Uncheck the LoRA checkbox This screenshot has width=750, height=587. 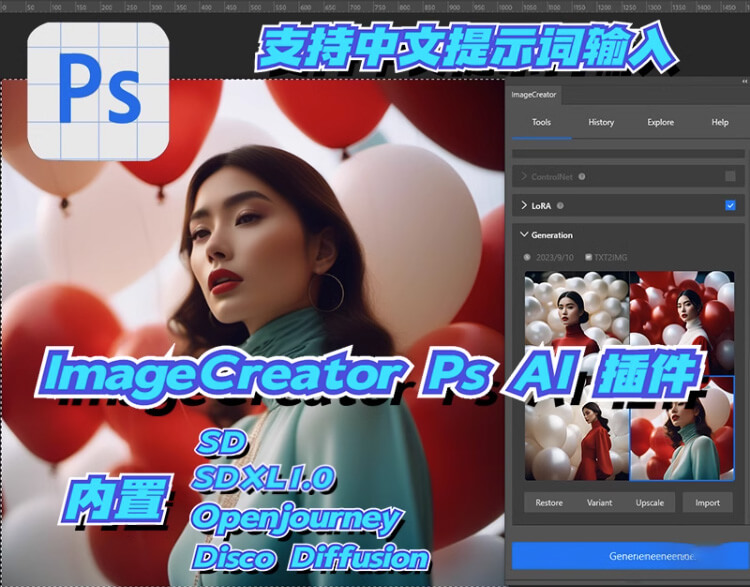tap(730, 205)
